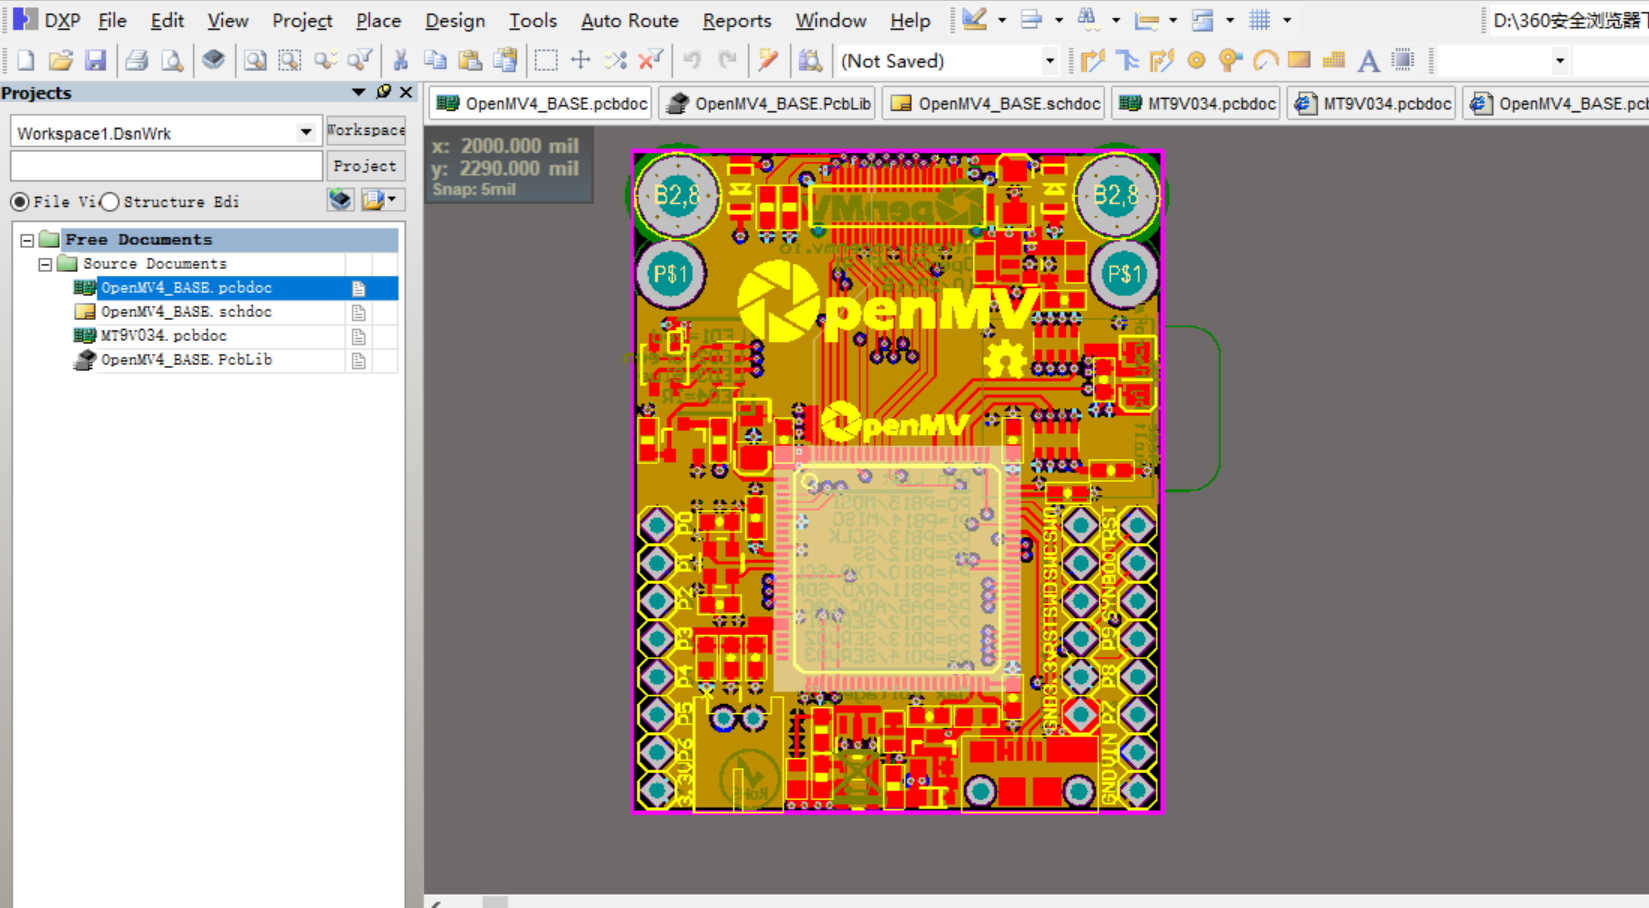Select MT9V034.pcbdoc in project tree

tap(163, 336)
